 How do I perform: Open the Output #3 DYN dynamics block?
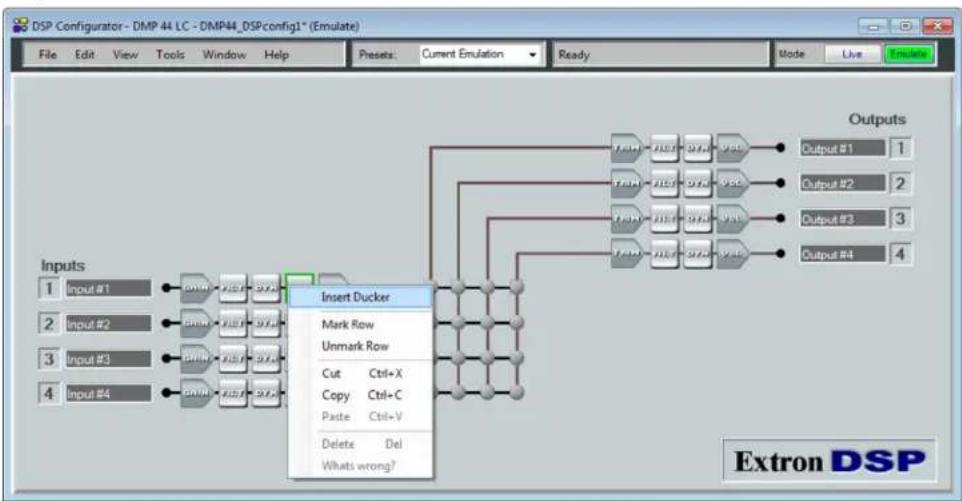coord(698,218)
